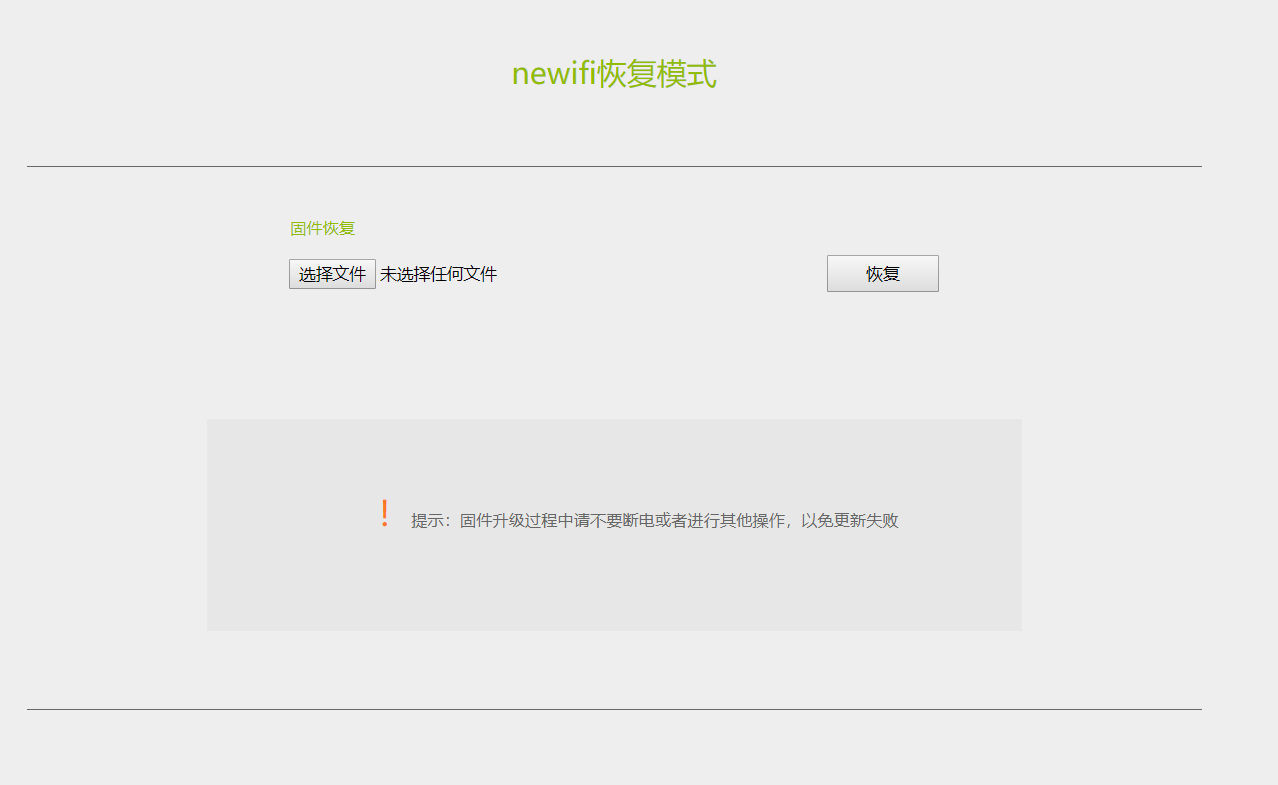The image size is (1278, 785).
Task: Click the exclamation mark beside the tip
Action: (383, 512)
